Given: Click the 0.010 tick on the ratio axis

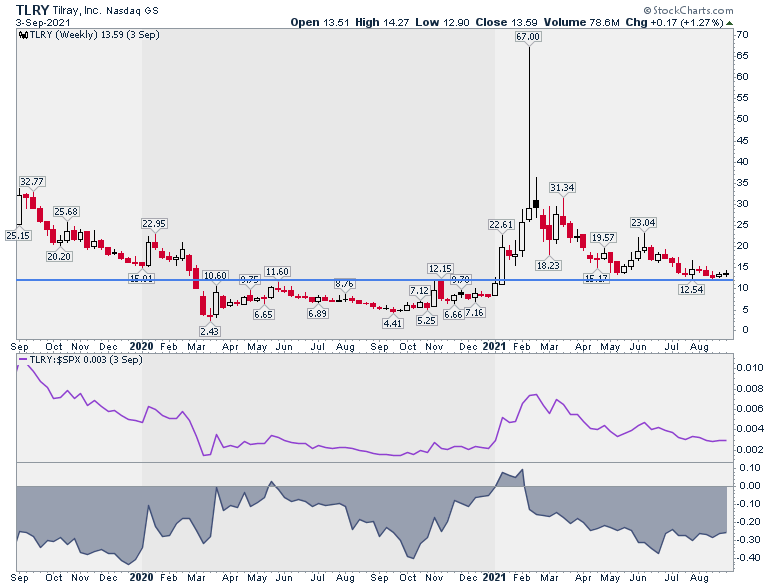Looking at the screenshot, I should pyautogui.click(x=750, y=368).
